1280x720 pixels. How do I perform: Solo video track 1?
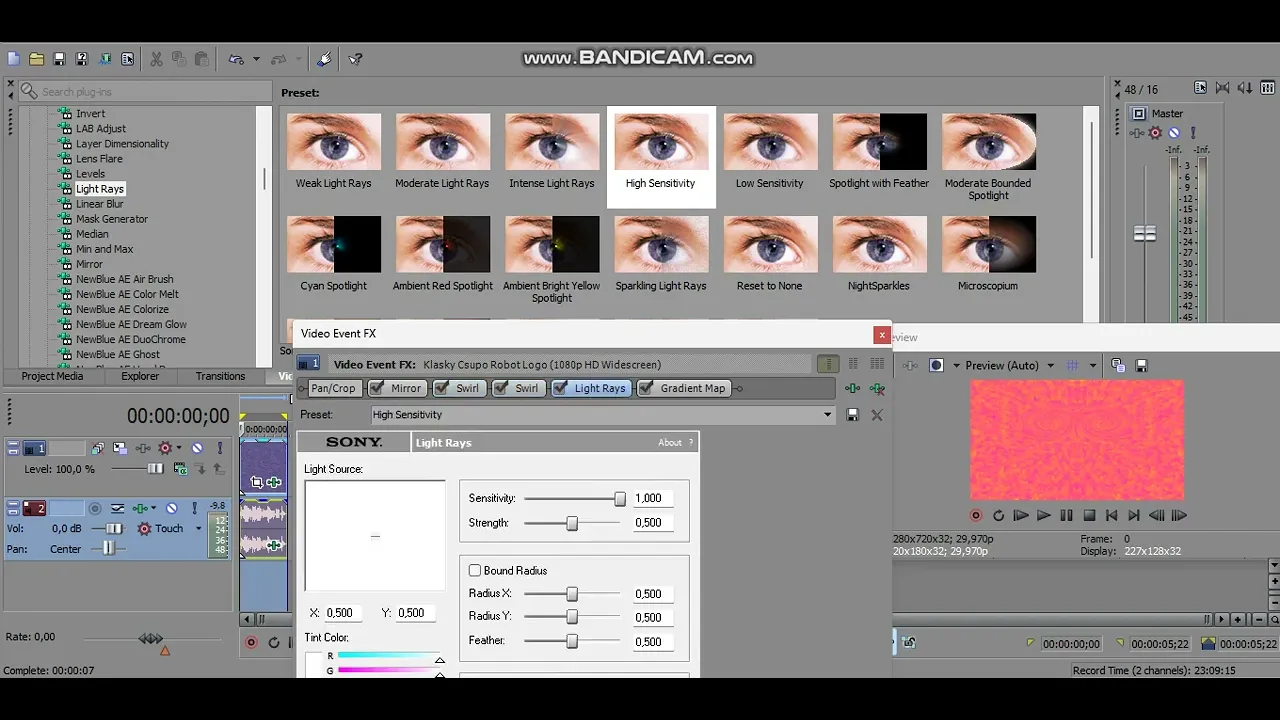[x=218, y=449]
